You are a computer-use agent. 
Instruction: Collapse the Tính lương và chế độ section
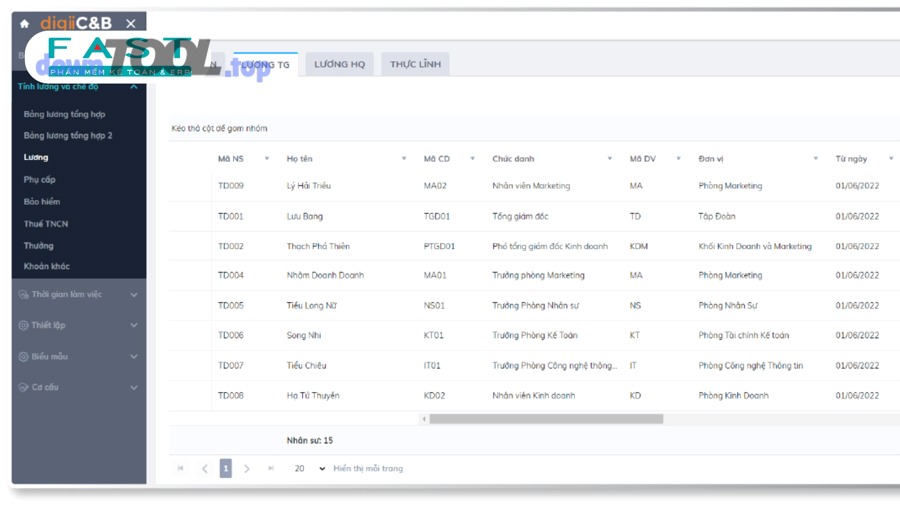(134, 87)
